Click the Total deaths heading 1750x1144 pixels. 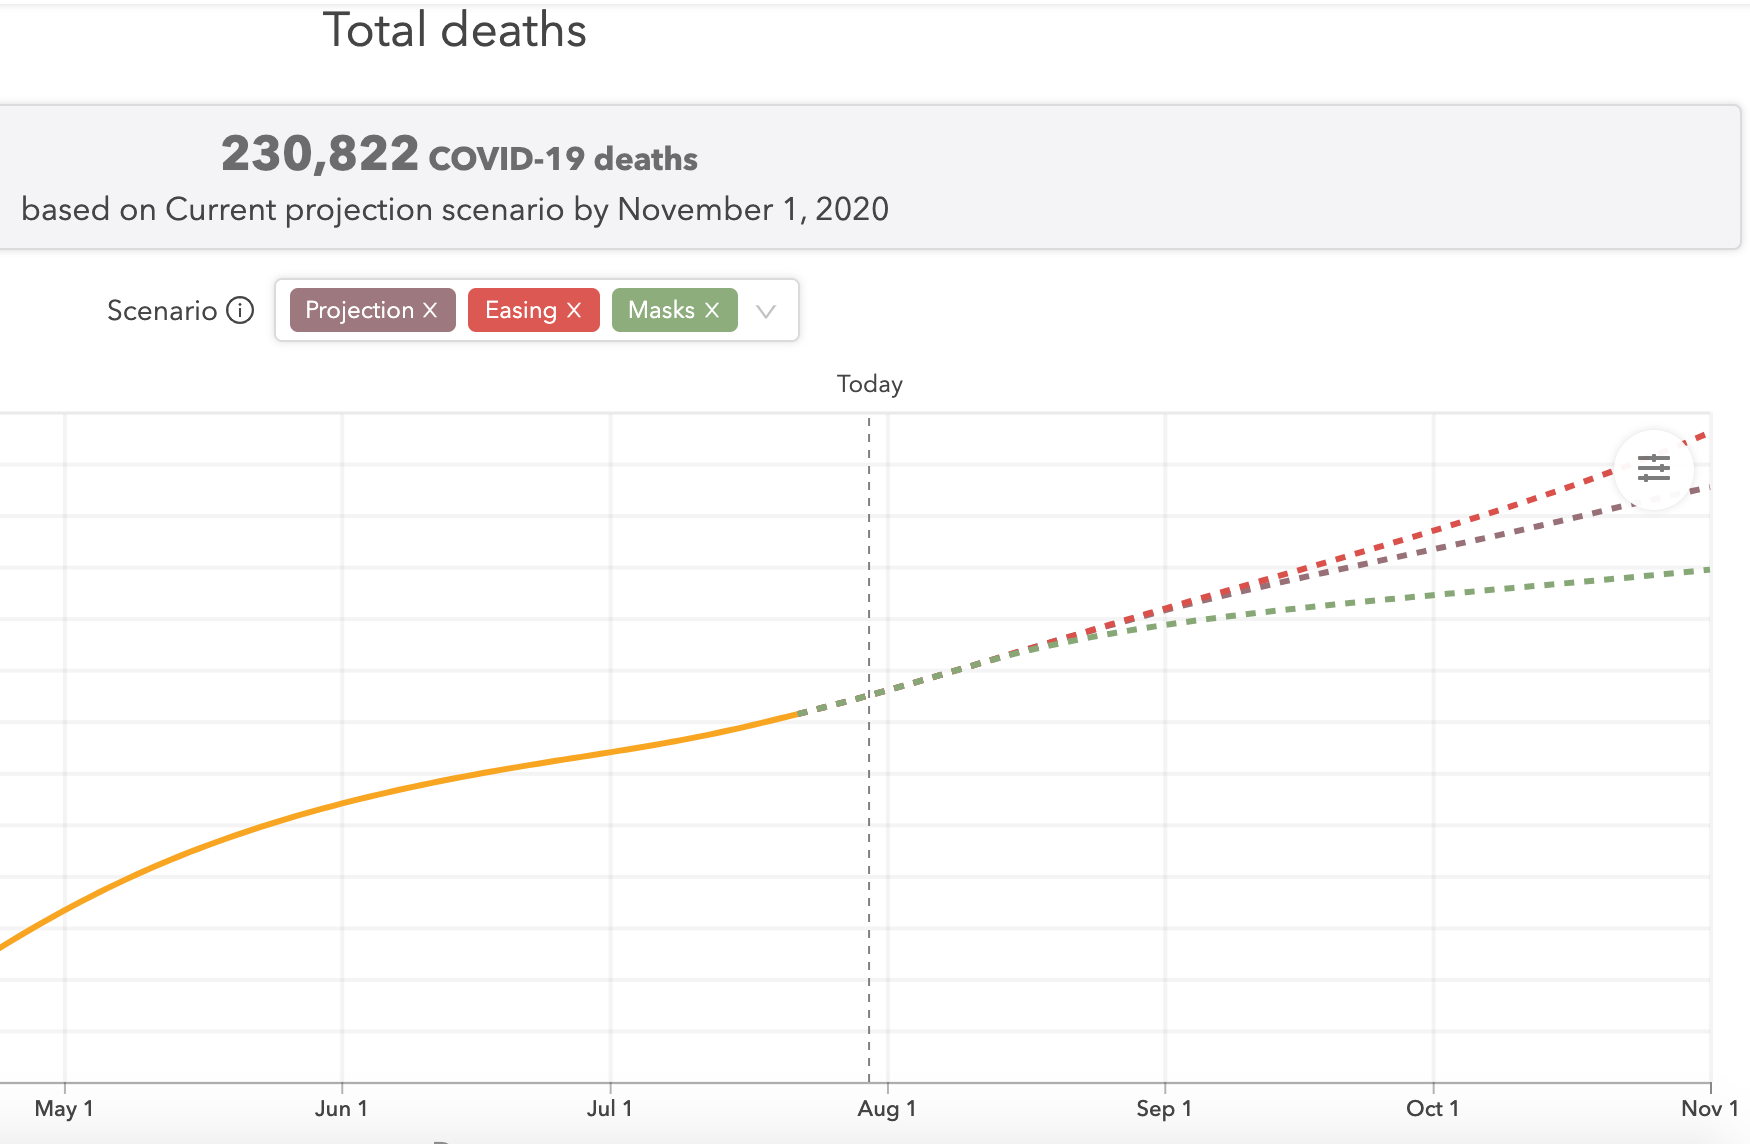point(454,30)
